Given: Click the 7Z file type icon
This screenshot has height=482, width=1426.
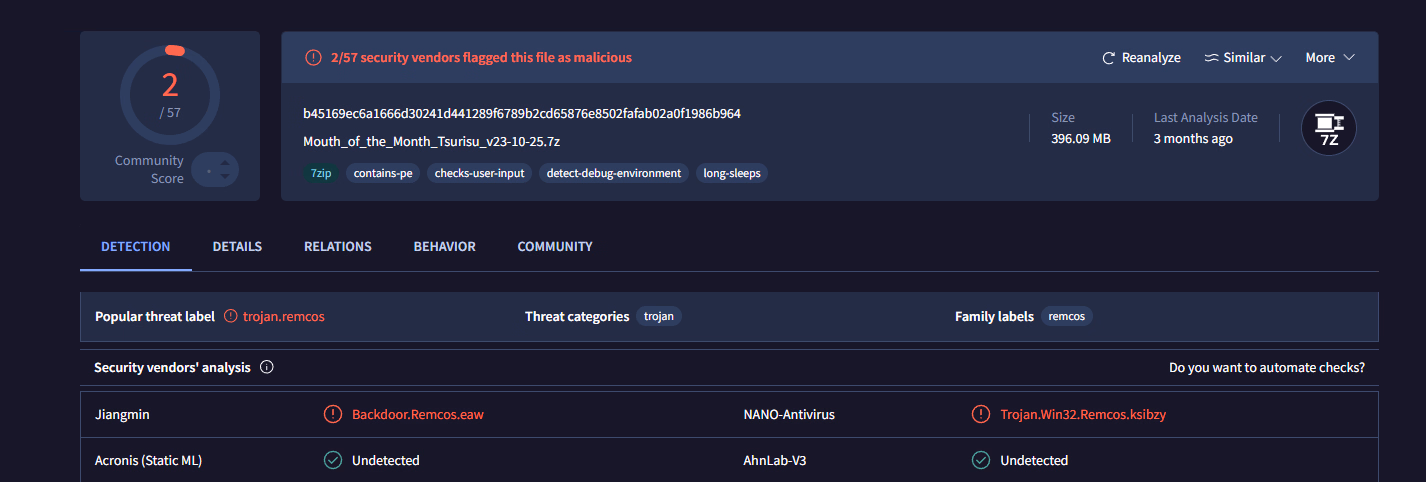Looking at the screenshot, I should (x=1328, y=129).
